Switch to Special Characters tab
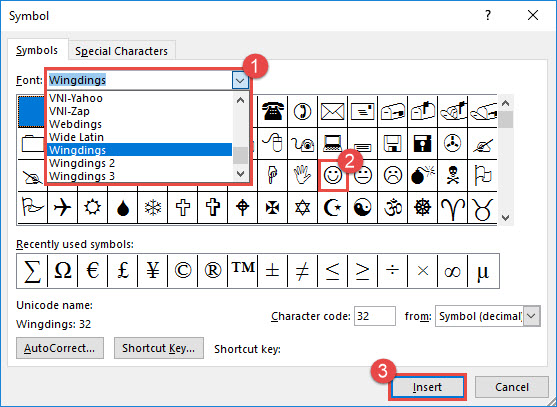The height and width of the screenshot is (407, 557). (x=121, y=51)
